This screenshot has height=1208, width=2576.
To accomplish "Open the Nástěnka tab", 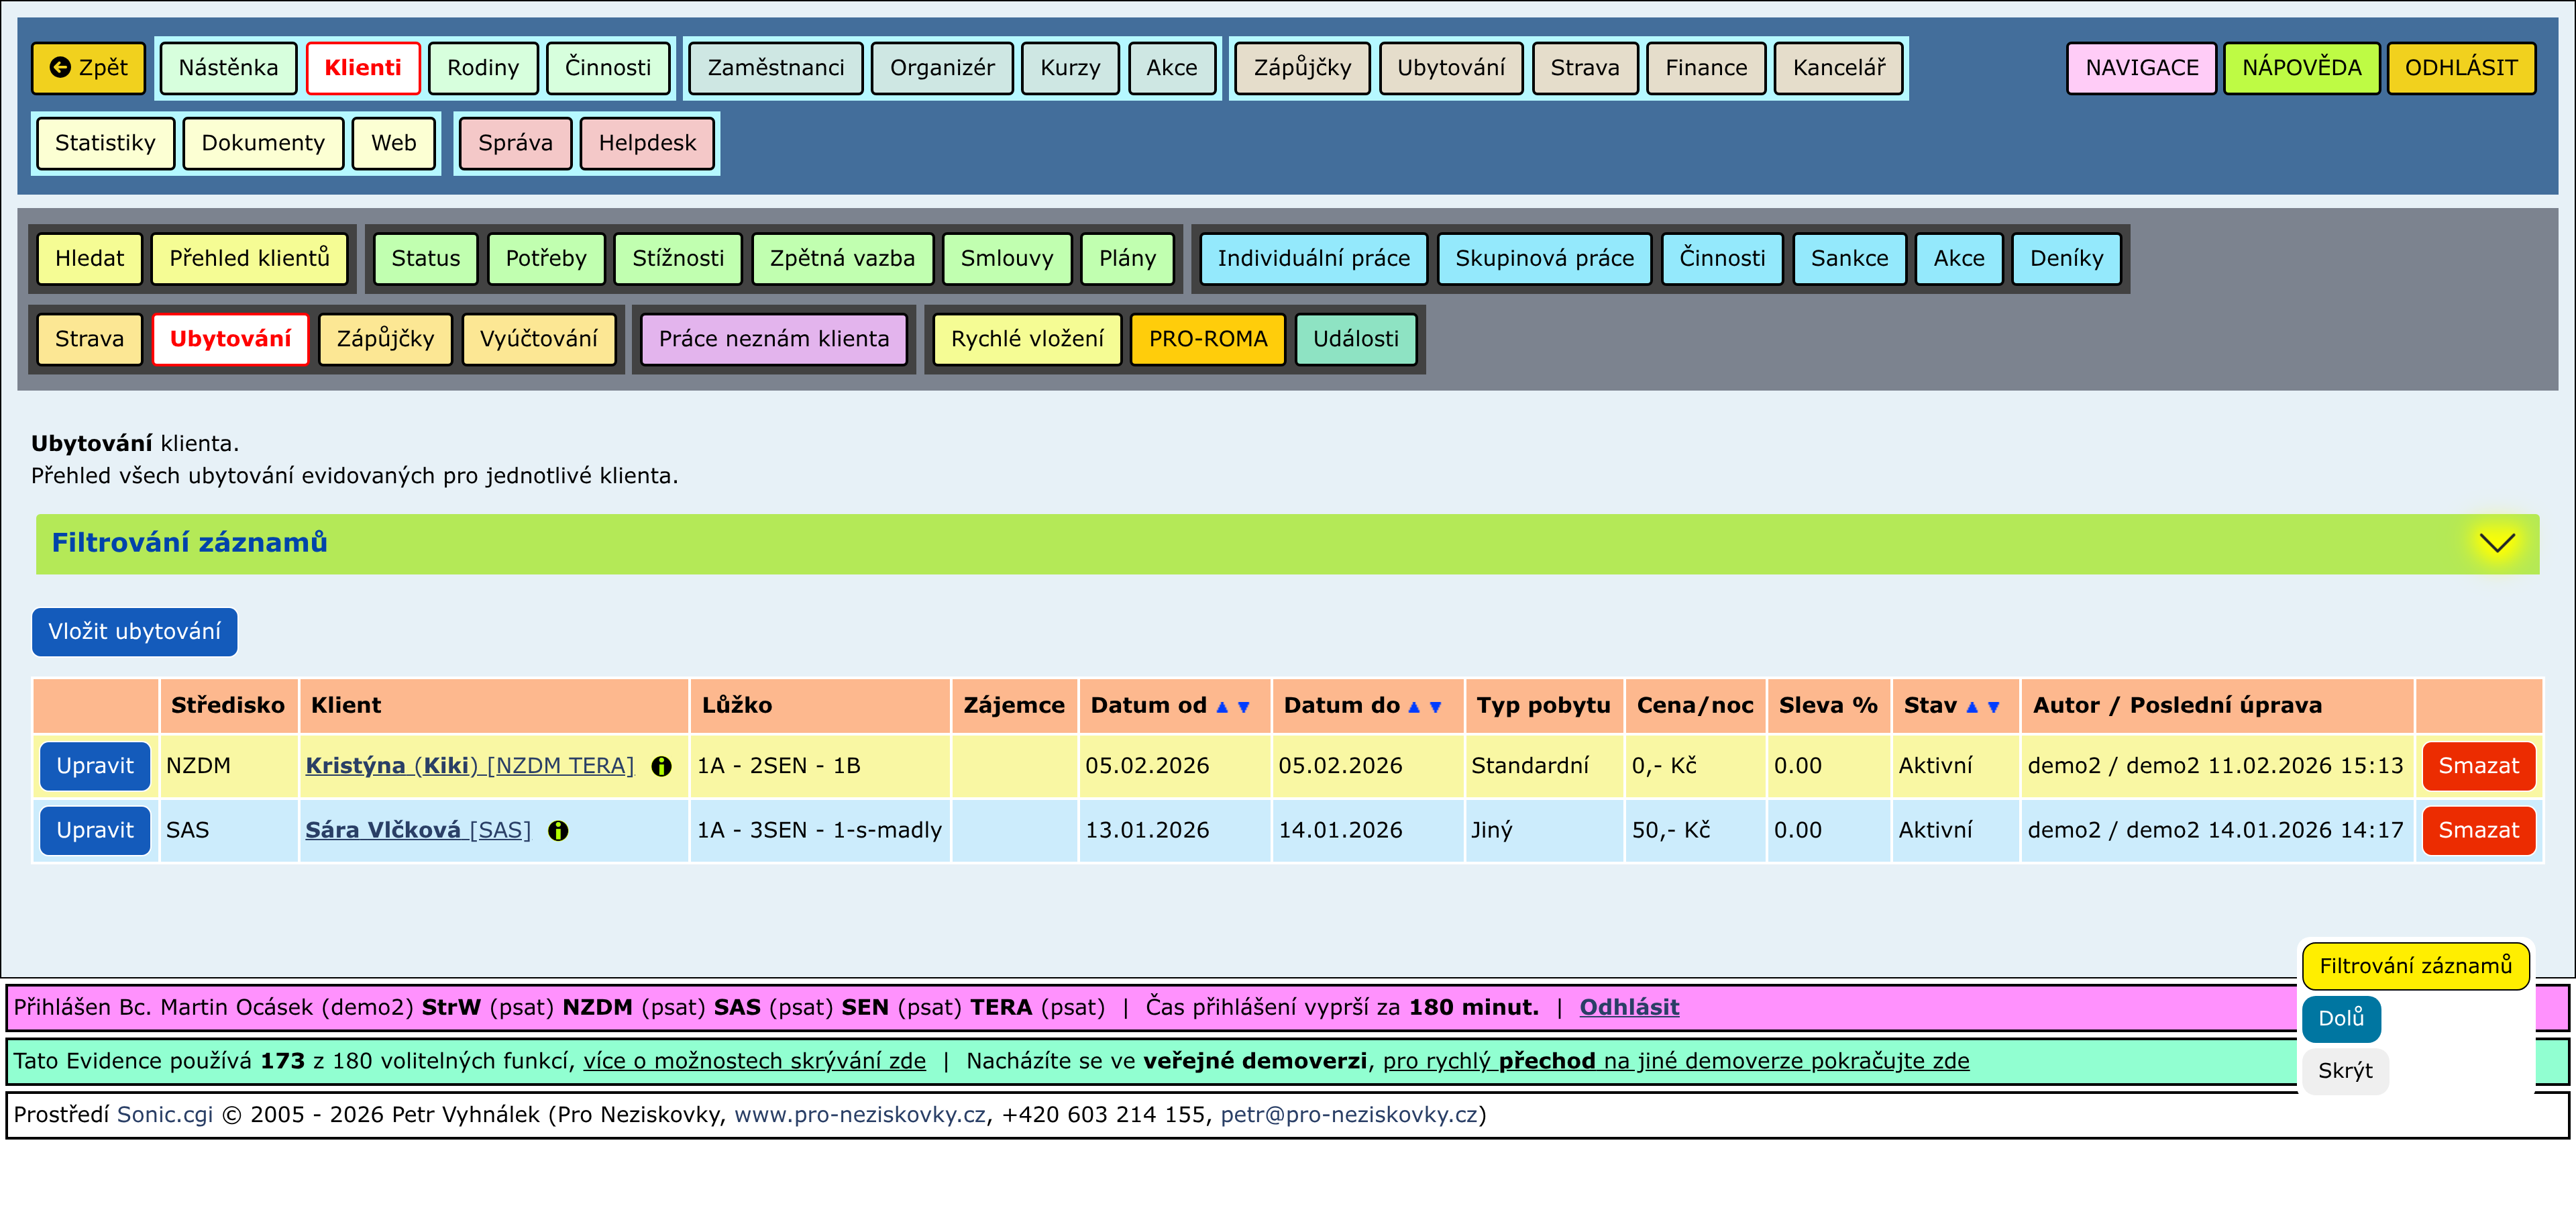I will (x=228, y=68).
